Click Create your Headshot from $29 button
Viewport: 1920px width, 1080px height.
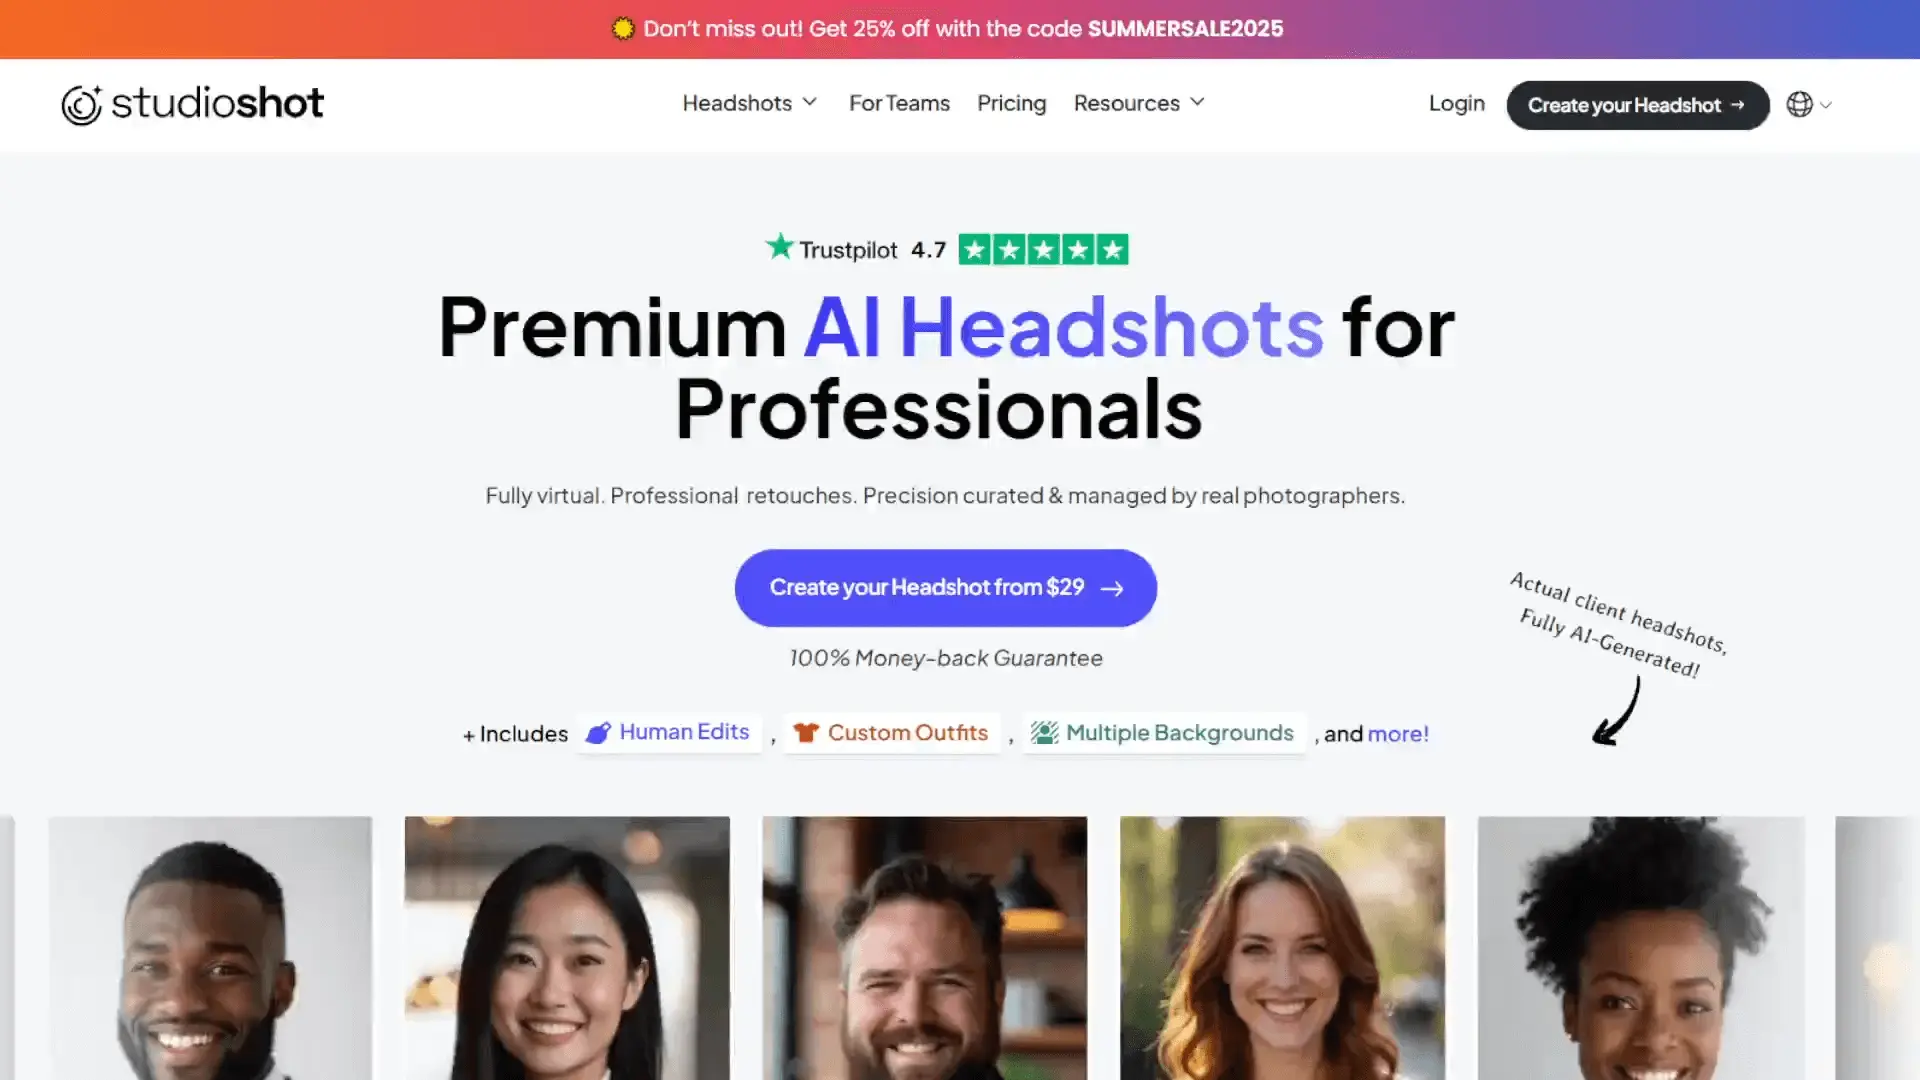point(945,588)
